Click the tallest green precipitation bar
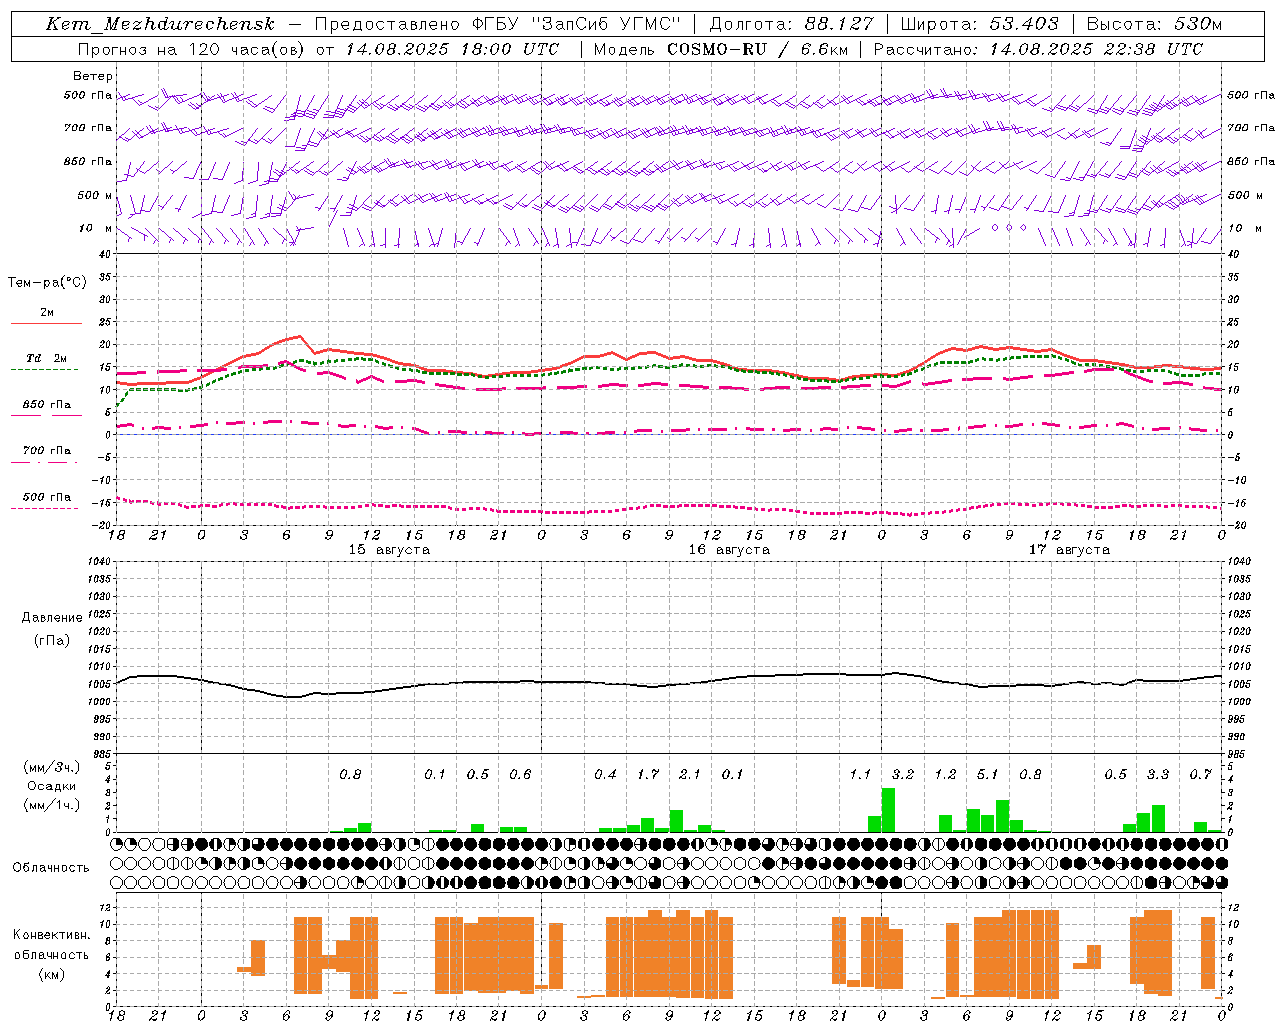The image size is (1280, 1024). point(888,810)
